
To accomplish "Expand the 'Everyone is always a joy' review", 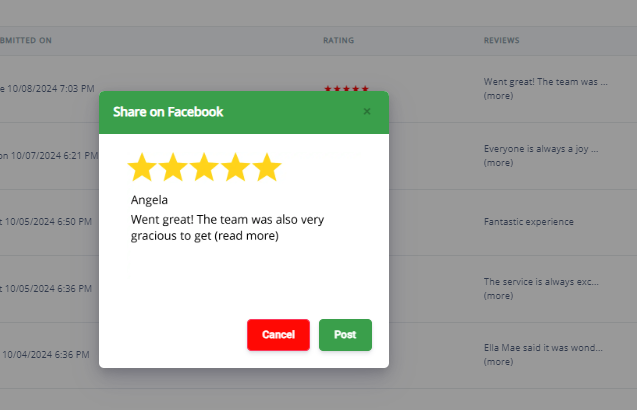I will [498, 163].
